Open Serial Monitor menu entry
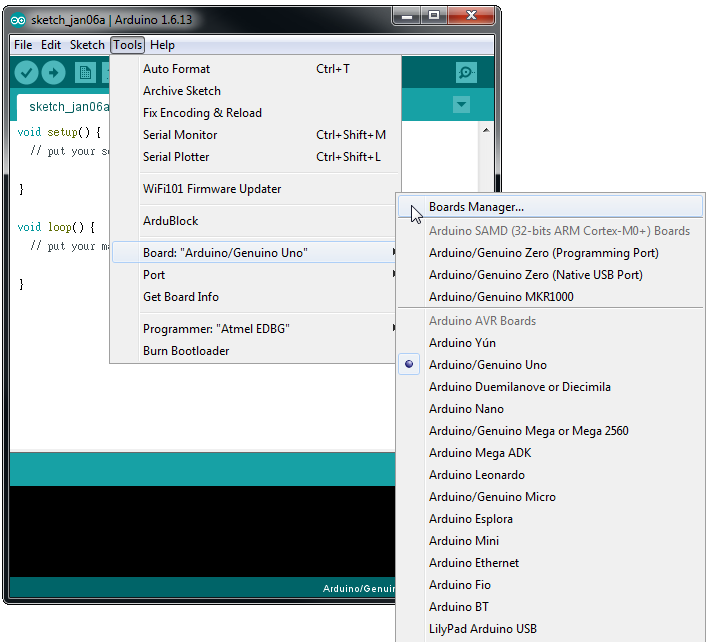This screenshot has width=718, height=642. (x=254, y=135)
